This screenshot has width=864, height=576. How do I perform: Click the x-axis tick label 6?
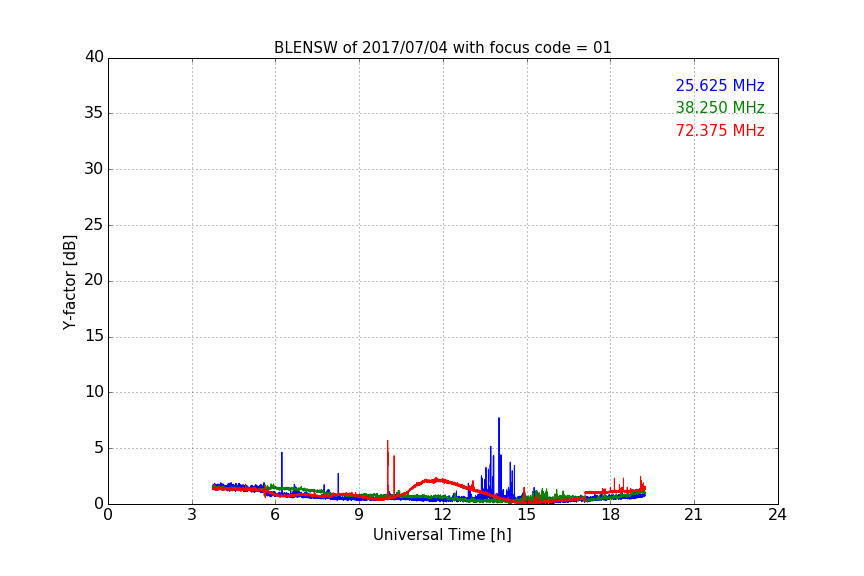click(x=275, y=515)
